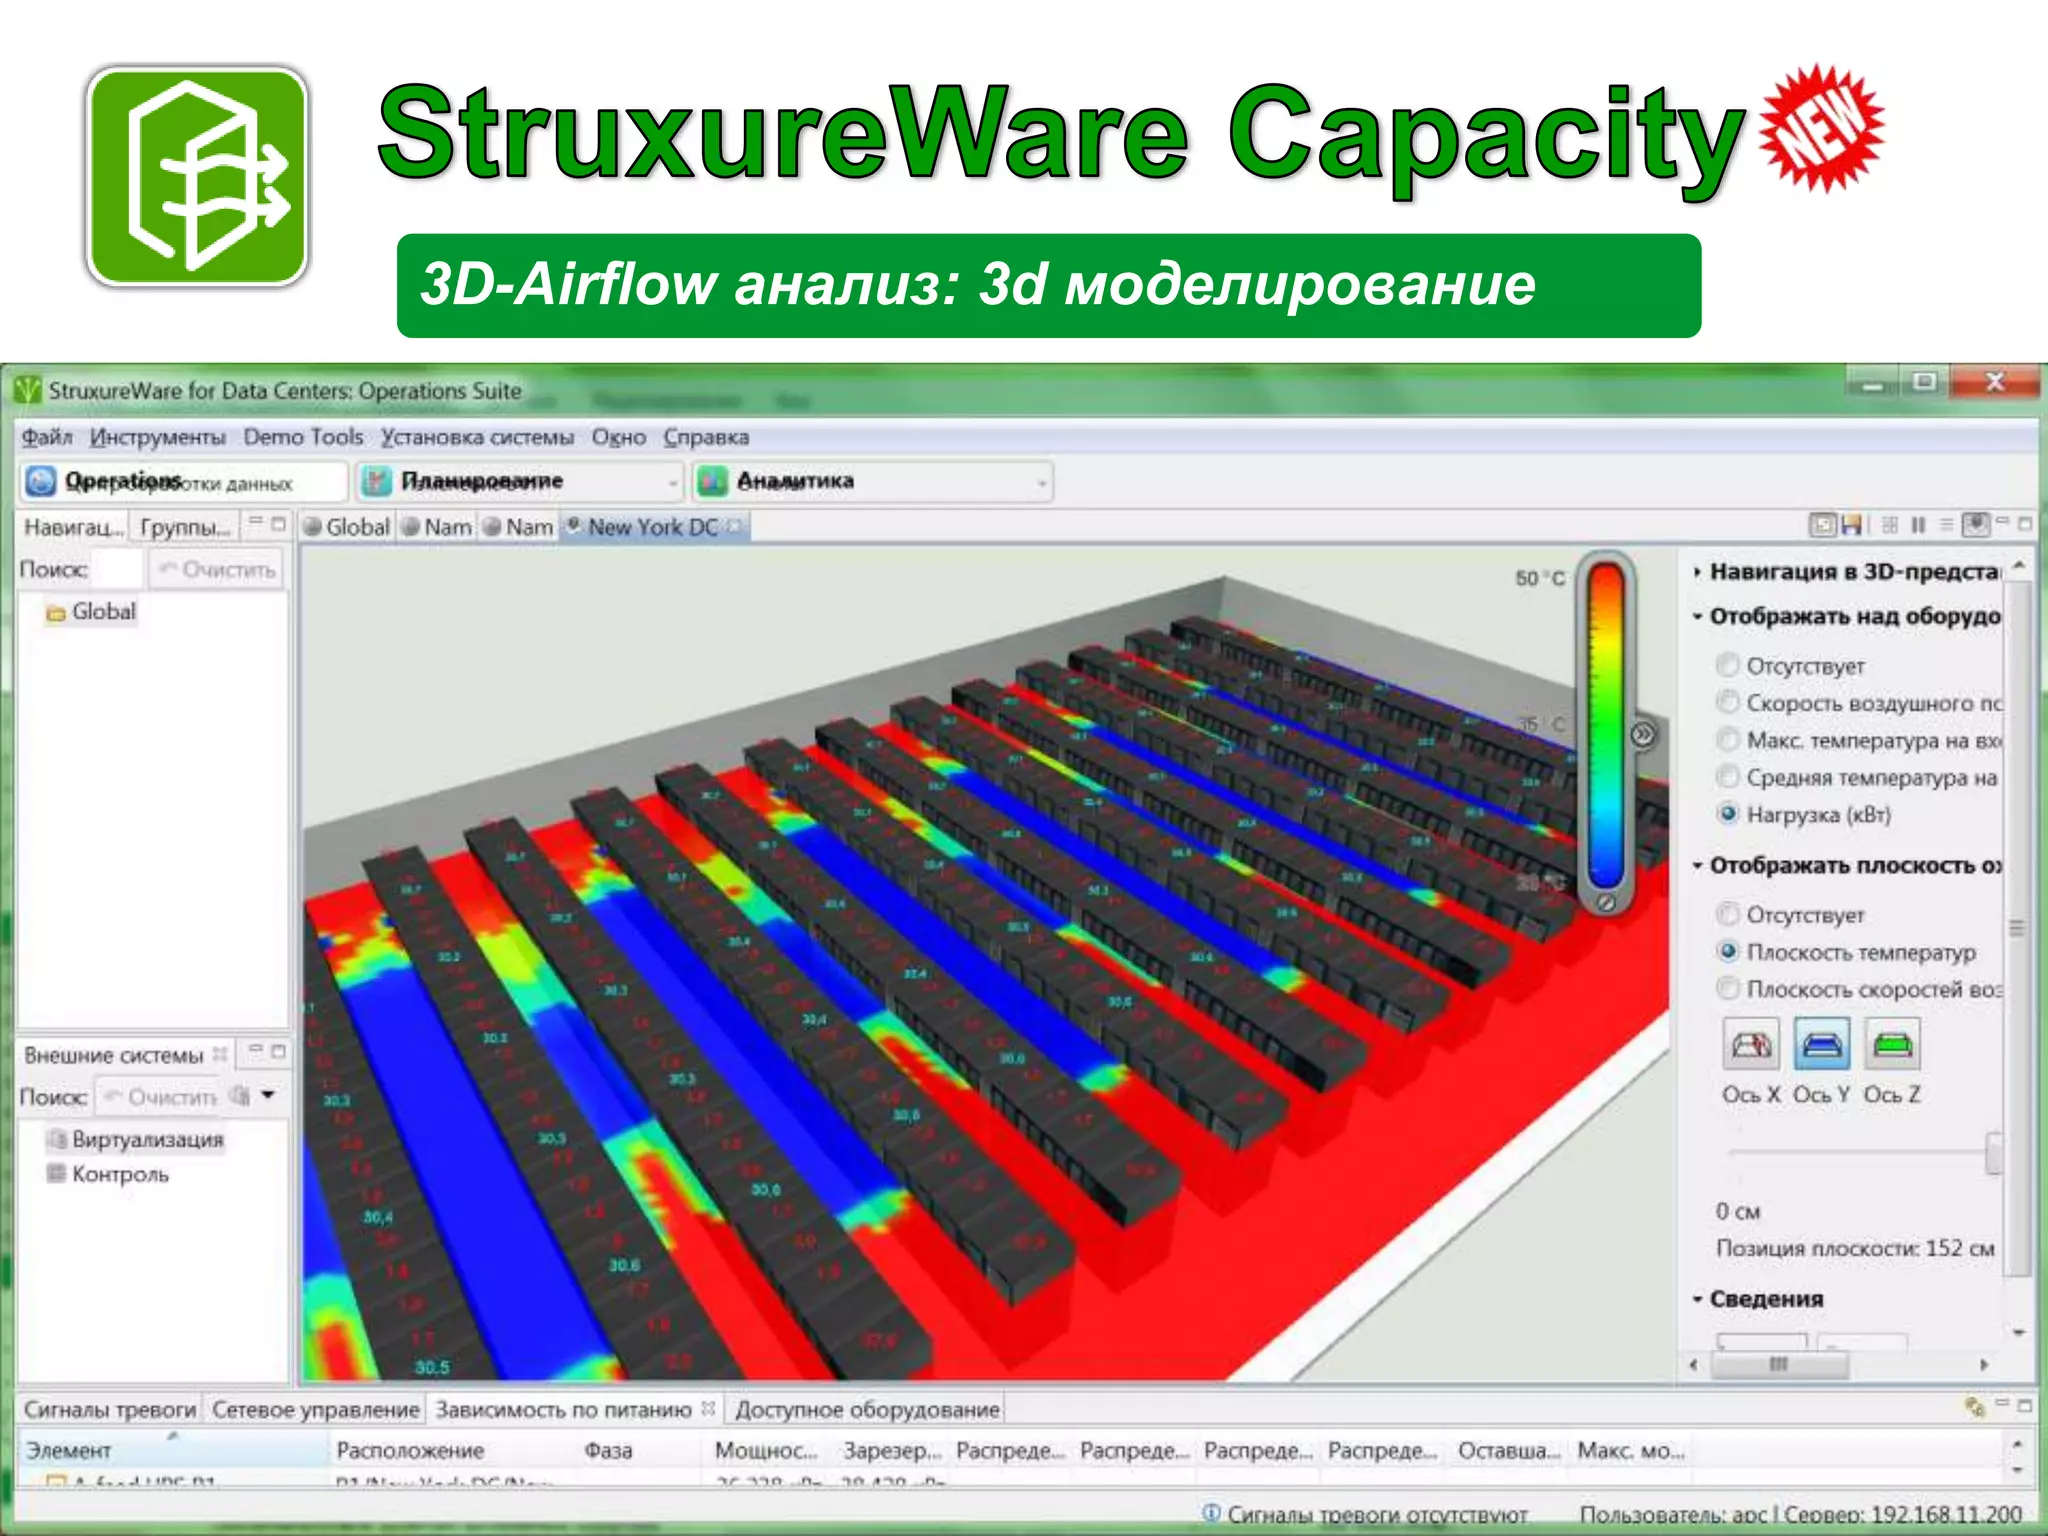Open the Инструменты menu
Viewport: 2048px width, 1536px height.
(x=158, y=437)
